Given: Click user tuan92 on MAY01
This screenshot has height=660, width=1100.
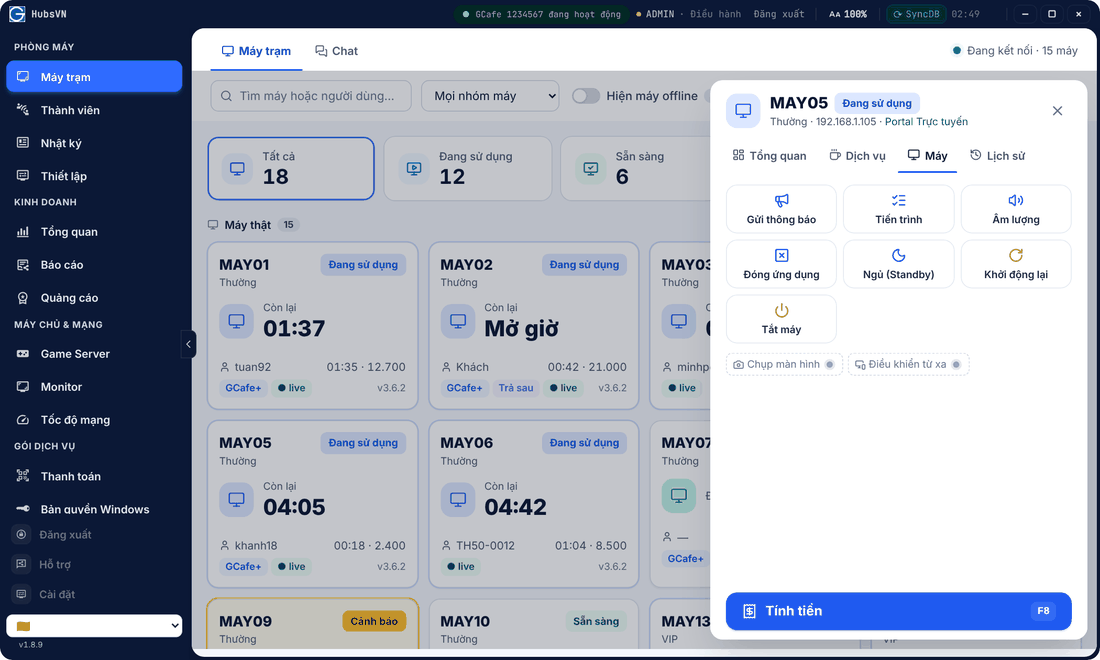Looking at the screenshot, I should point(253,367).
